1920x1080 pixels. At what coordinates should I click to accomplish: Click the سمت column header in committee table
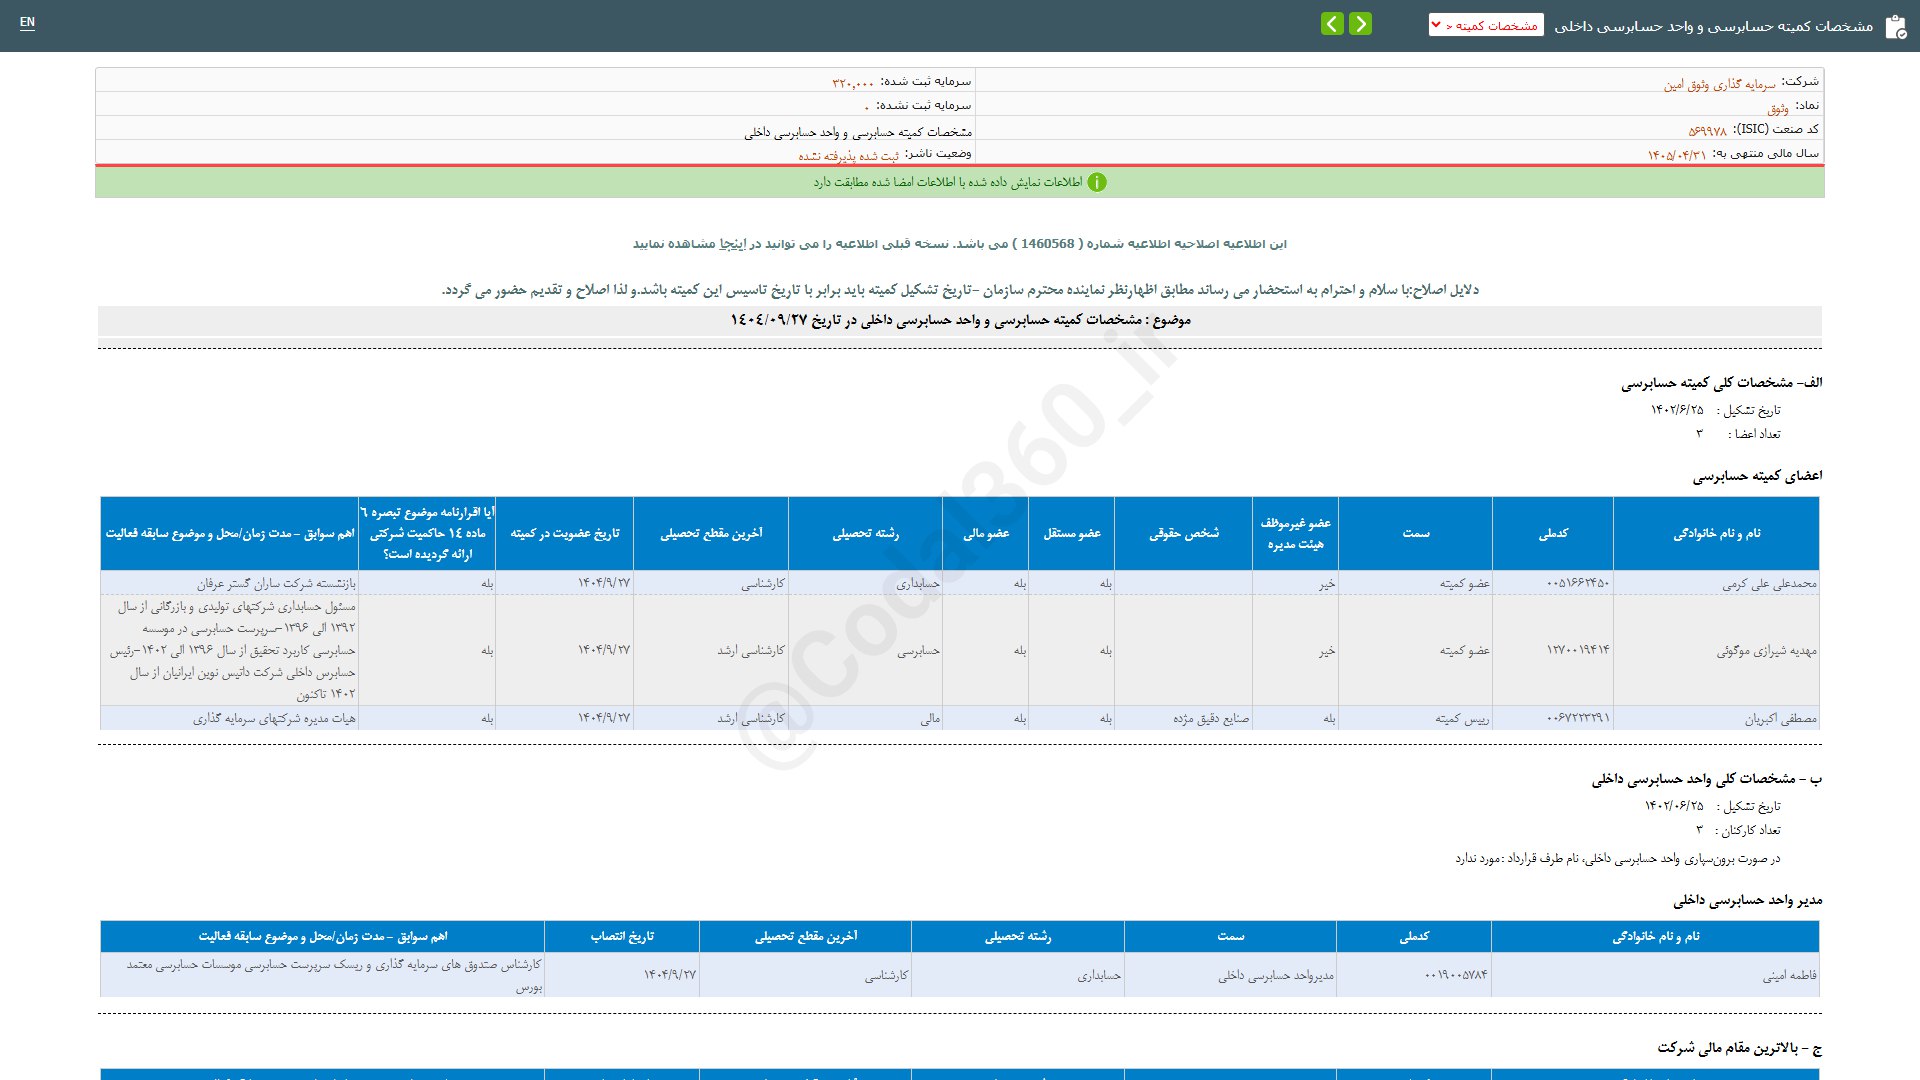(1415, 534)
